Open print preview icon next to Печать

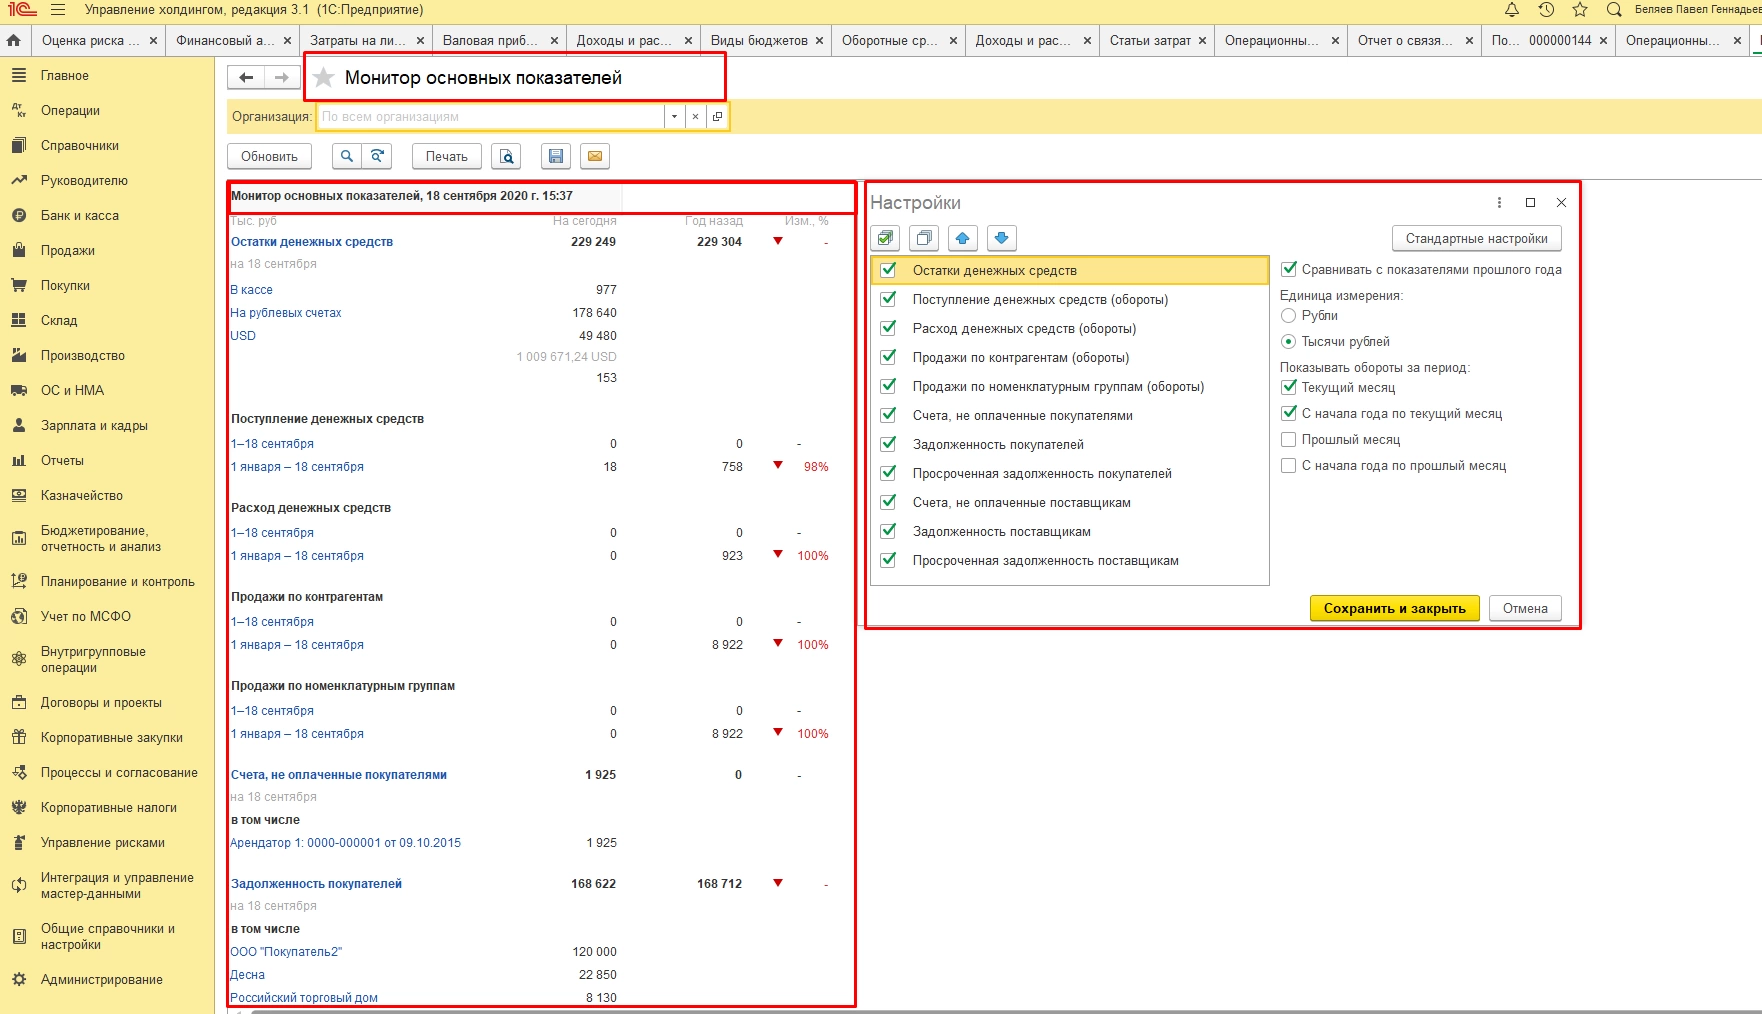(507, 156)
